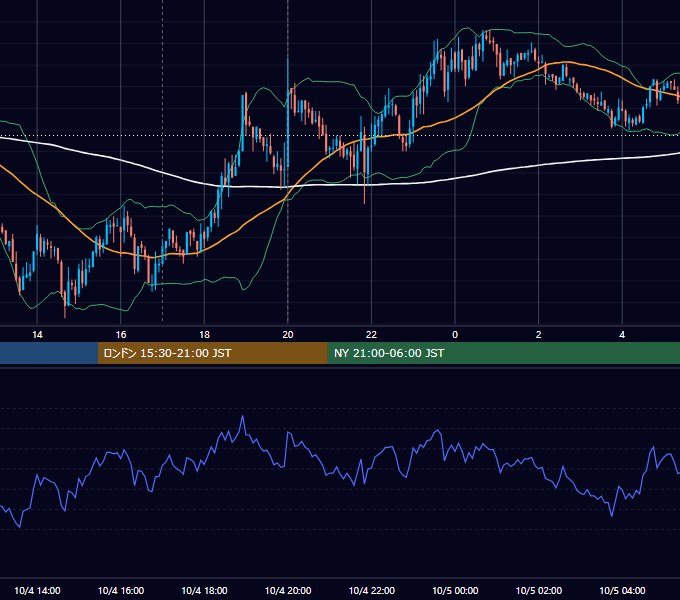Viewport: 680px width, 600px height.
Task: Click the 10/4 16:00 indicator axis label
Action: [121, 590]
